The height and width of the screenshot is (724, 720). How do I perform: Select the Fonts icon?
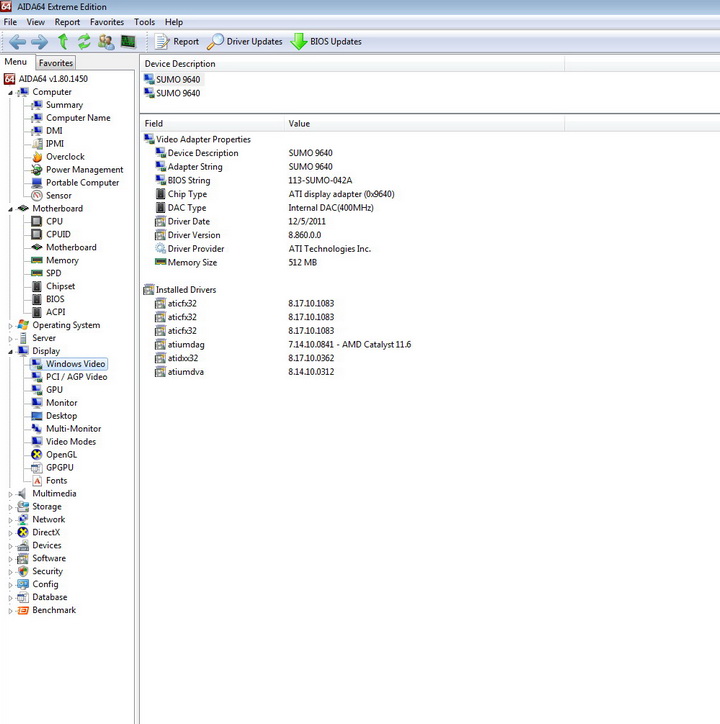(x=37, y=481)
